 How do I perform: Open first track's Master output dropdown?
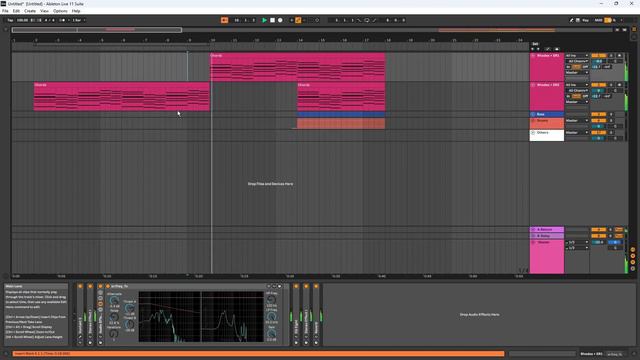click(x=577, y=73)
